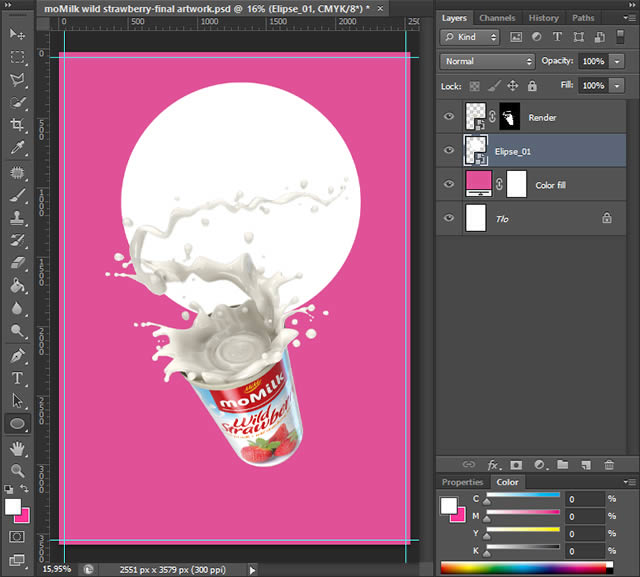Viewport: 640px width, 577px height.
Task: Select the Ellipse shape tool
Action: coord(17,424)
